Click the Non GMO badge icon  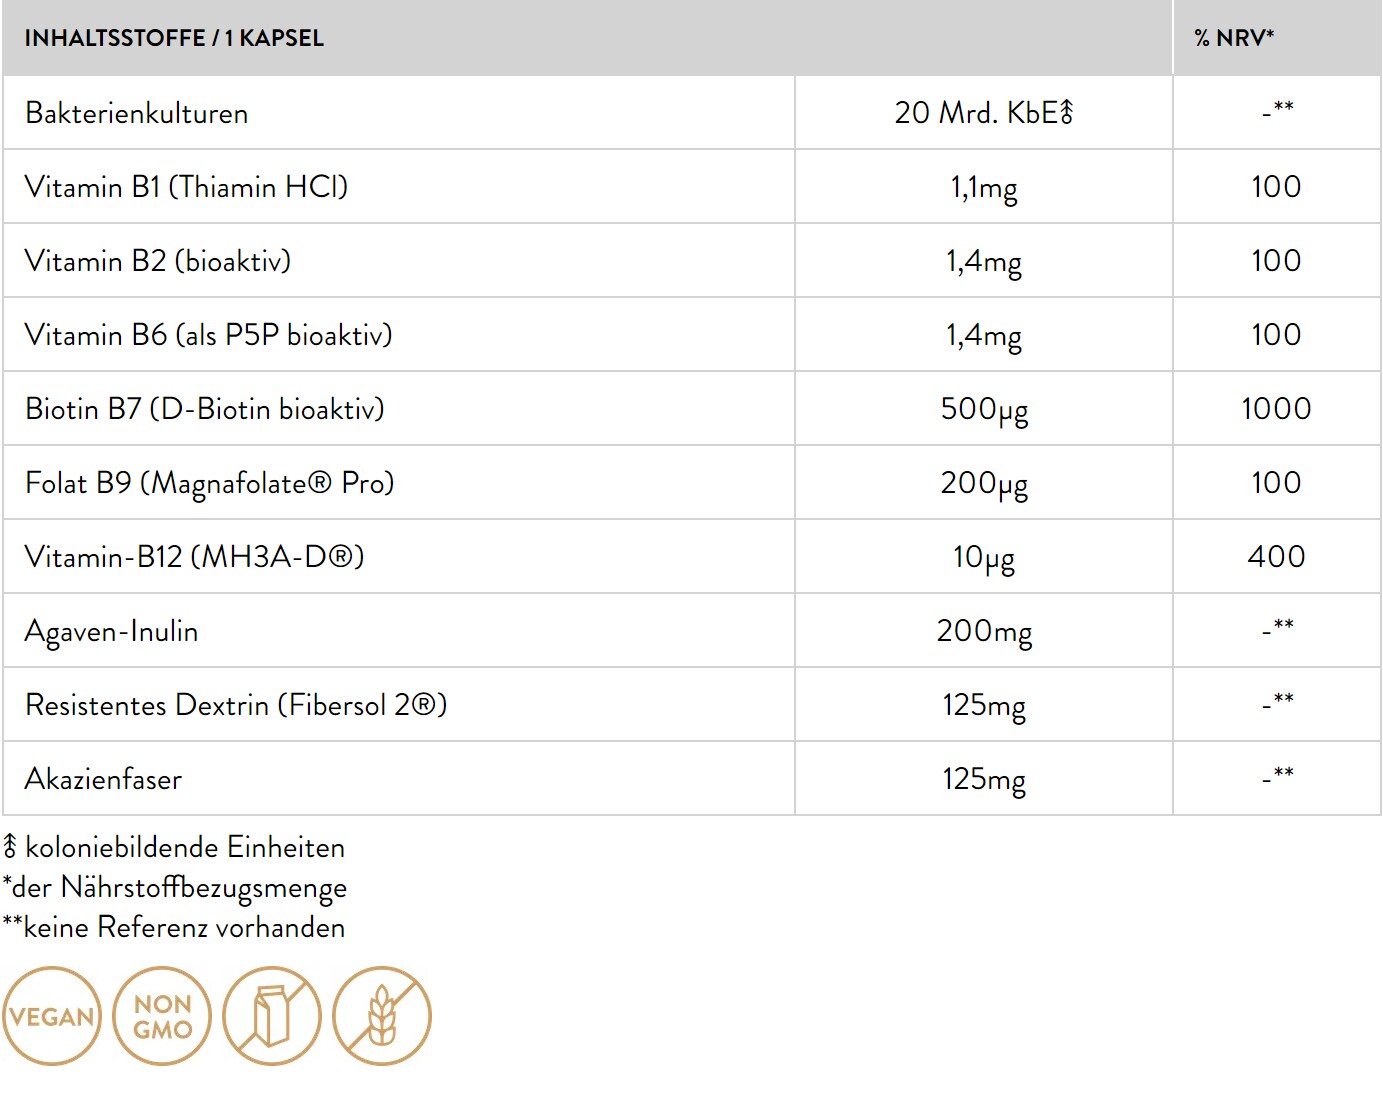pos(162,1016)
